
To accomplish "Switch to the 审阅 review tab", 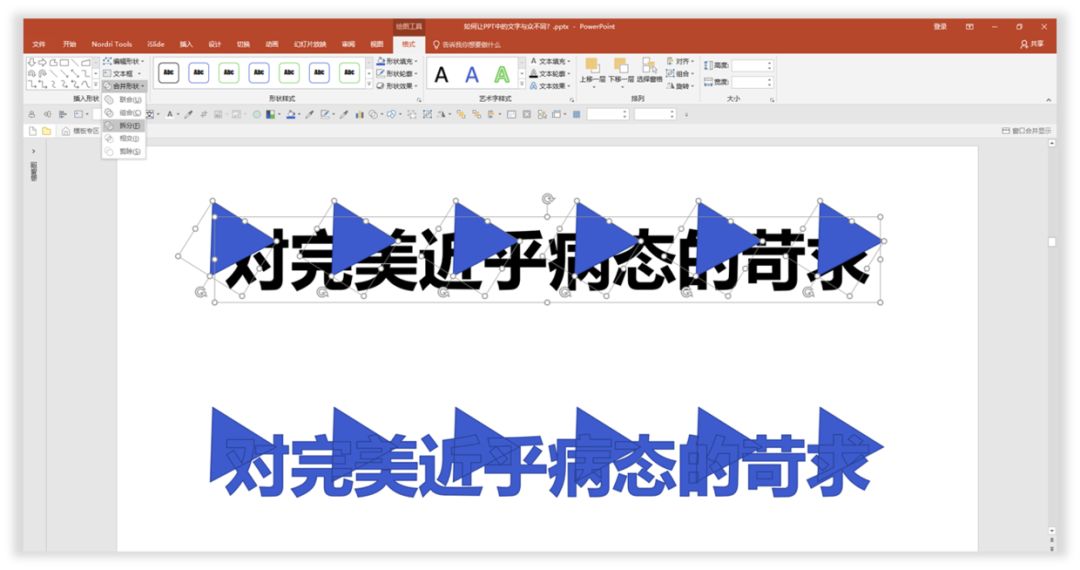I will pos(349,44).
